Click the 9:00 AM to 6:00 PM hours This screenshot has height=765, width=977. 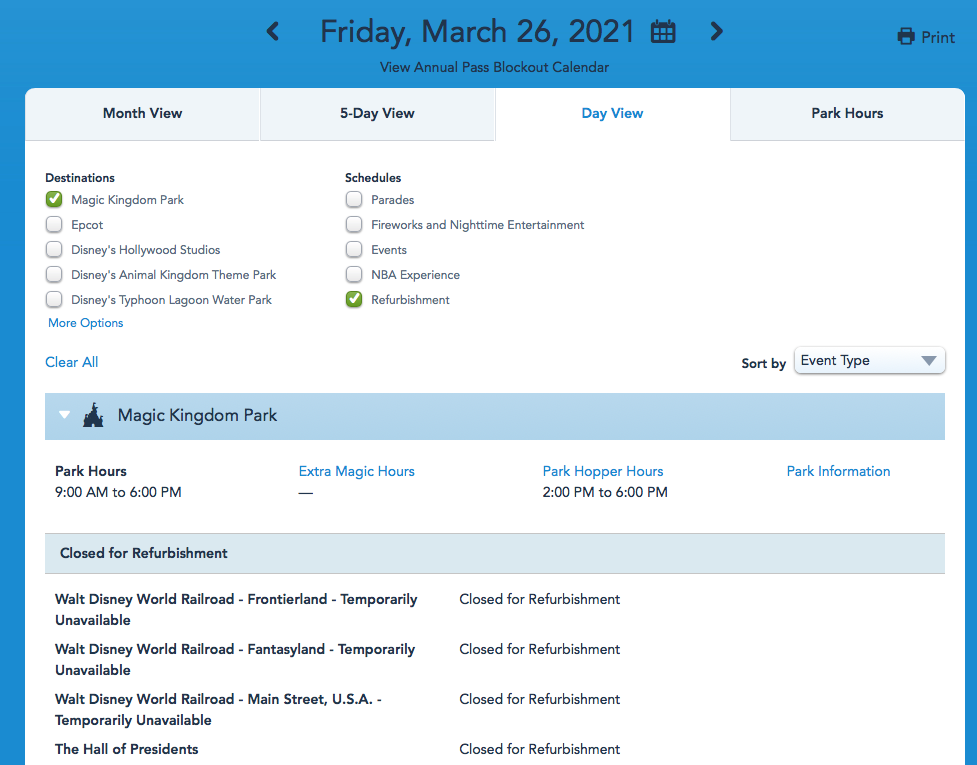tap(118, 492)
